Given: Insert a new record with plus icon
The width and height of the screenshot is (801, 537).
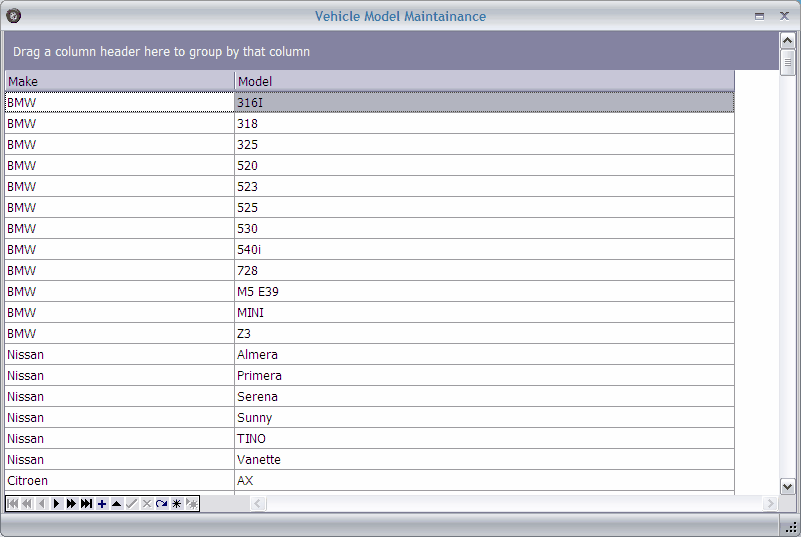Looking at the screenshot, I should 102,504.
